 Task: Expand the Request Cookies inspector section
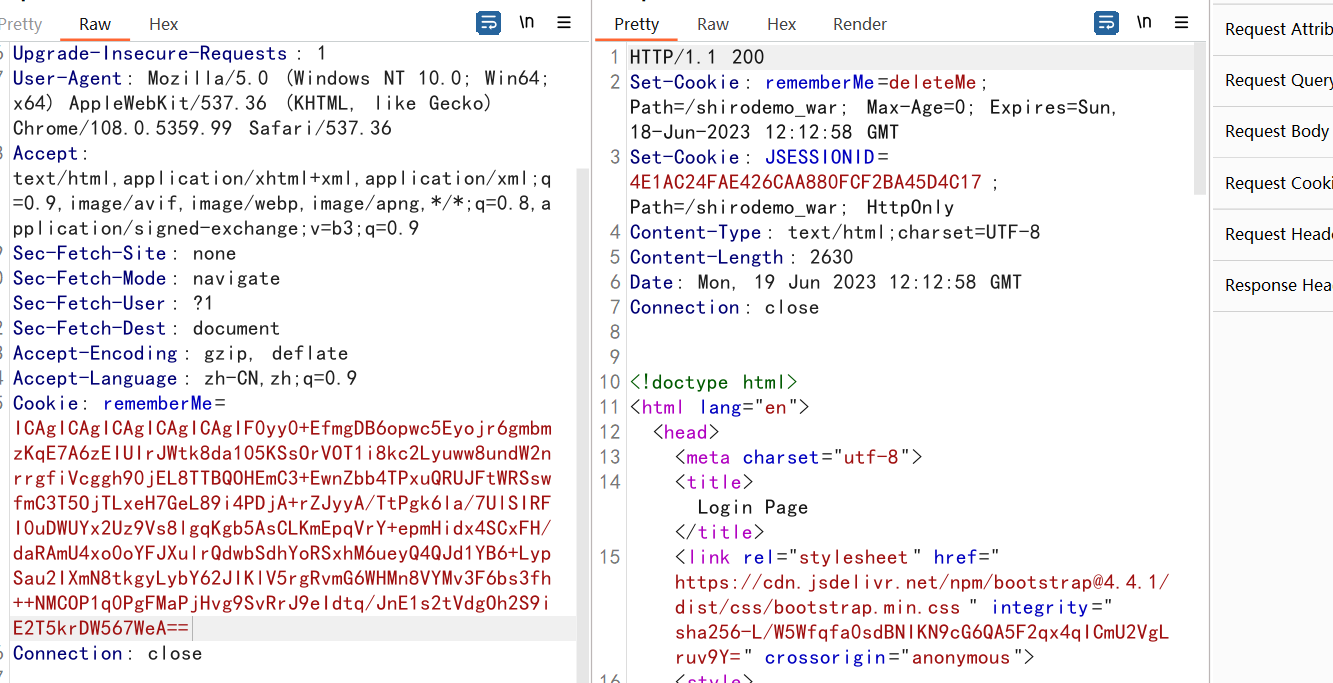click(1278, 183)
